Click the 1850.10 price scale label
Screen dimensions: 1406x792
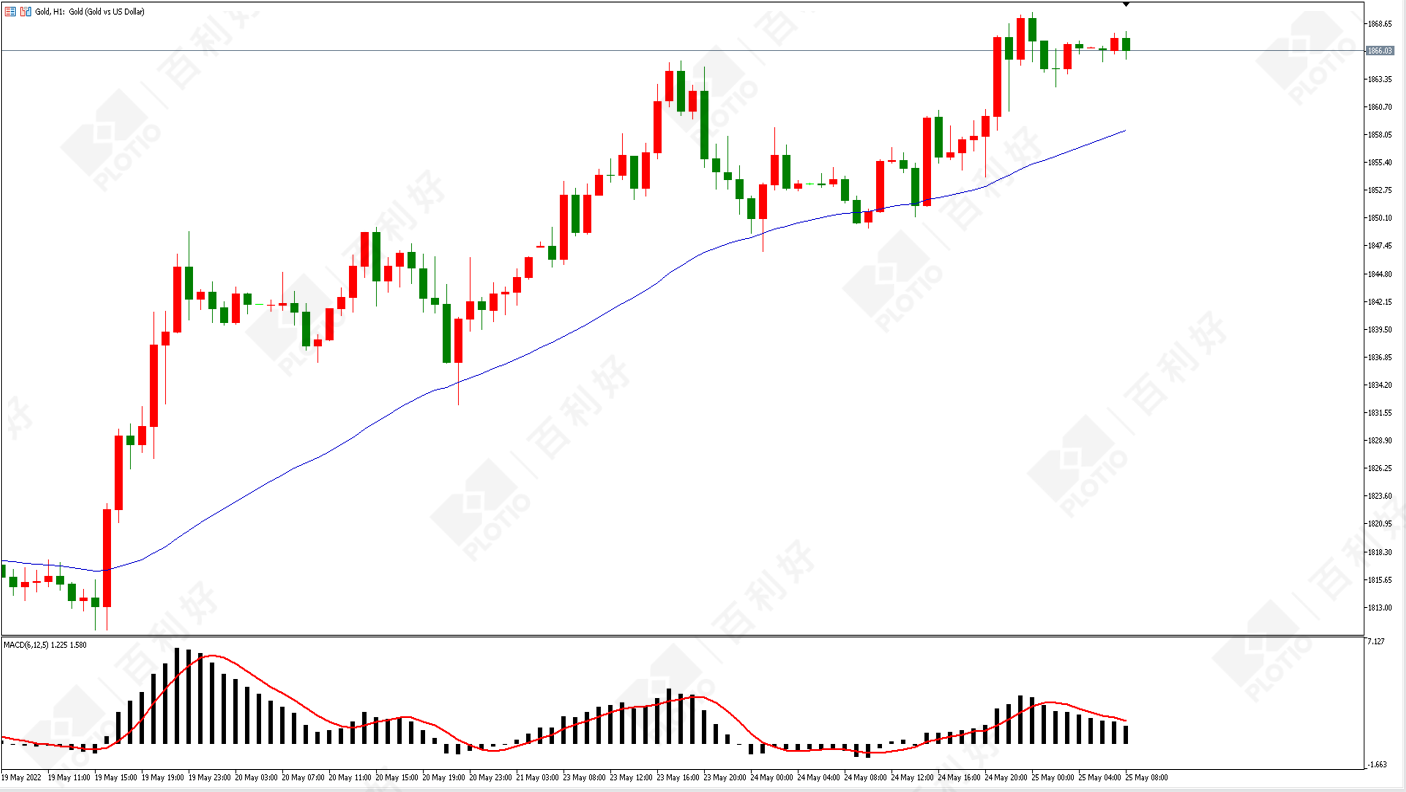[1380, 218]
